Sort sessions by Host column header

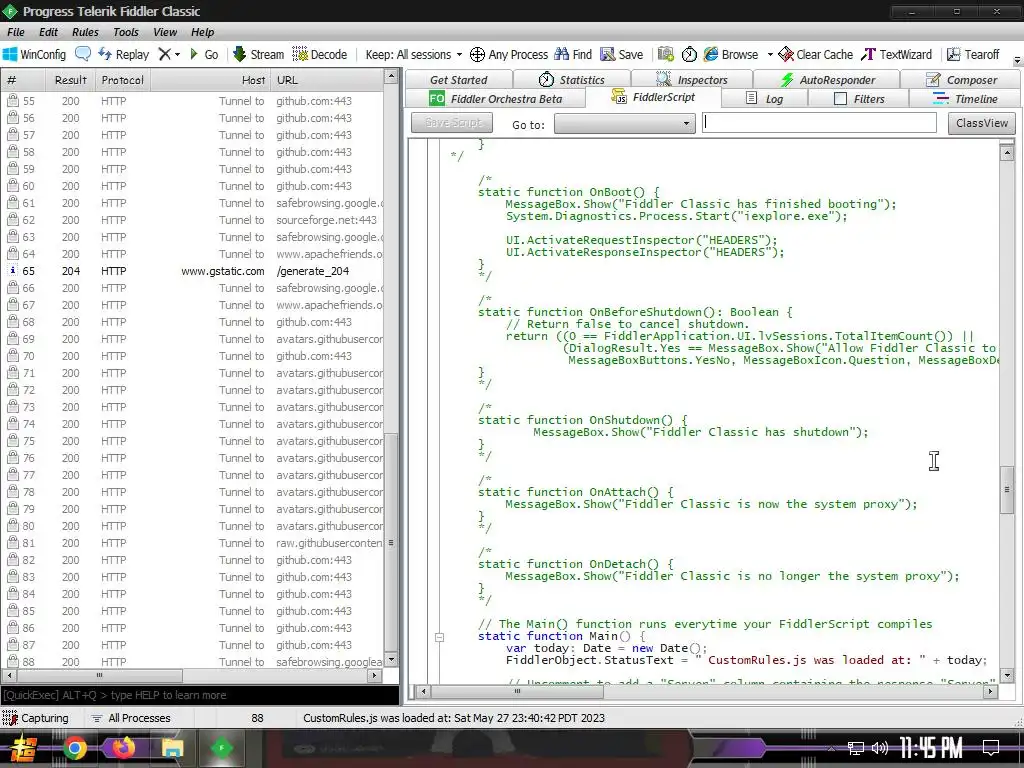tap(210, 80)
